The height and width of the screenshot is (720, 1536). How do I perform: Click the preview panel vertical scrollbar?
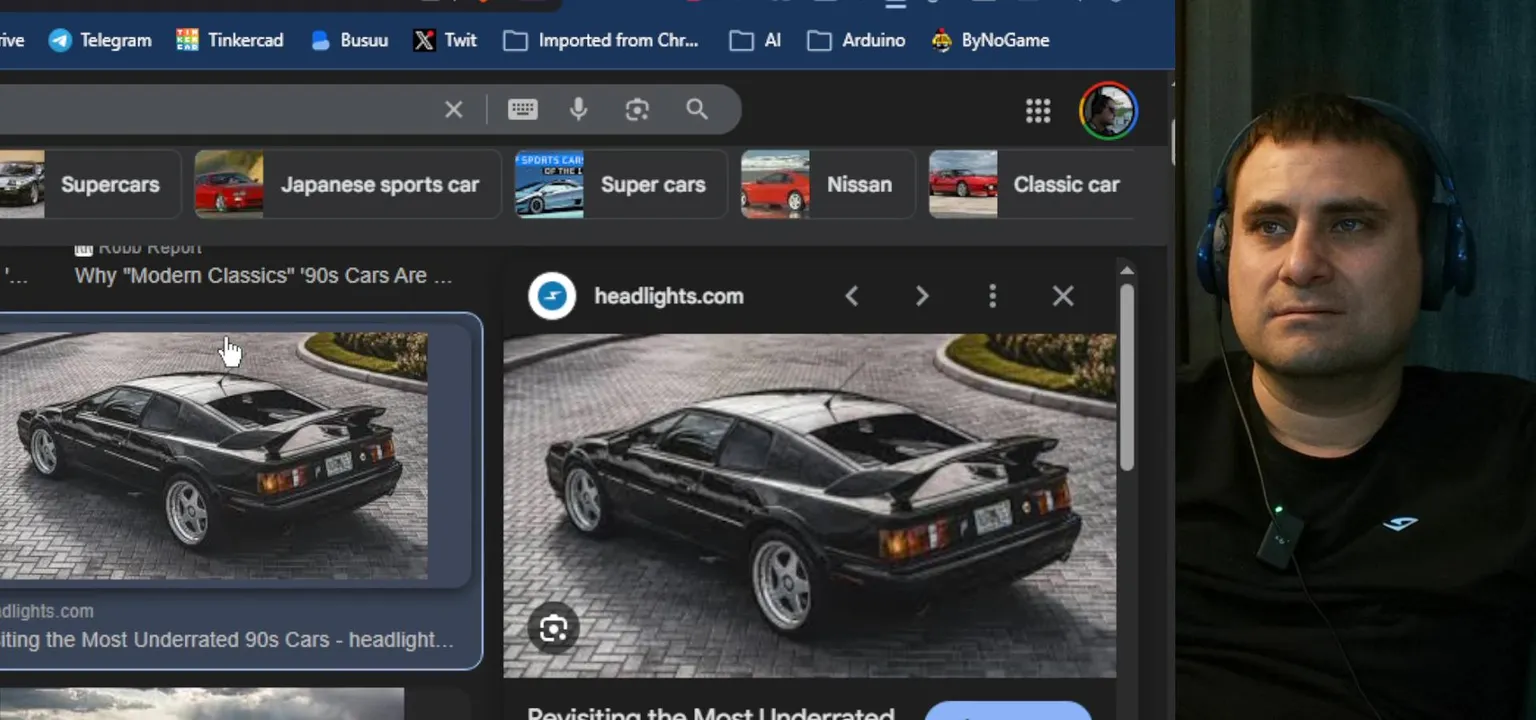(1127, 377)
